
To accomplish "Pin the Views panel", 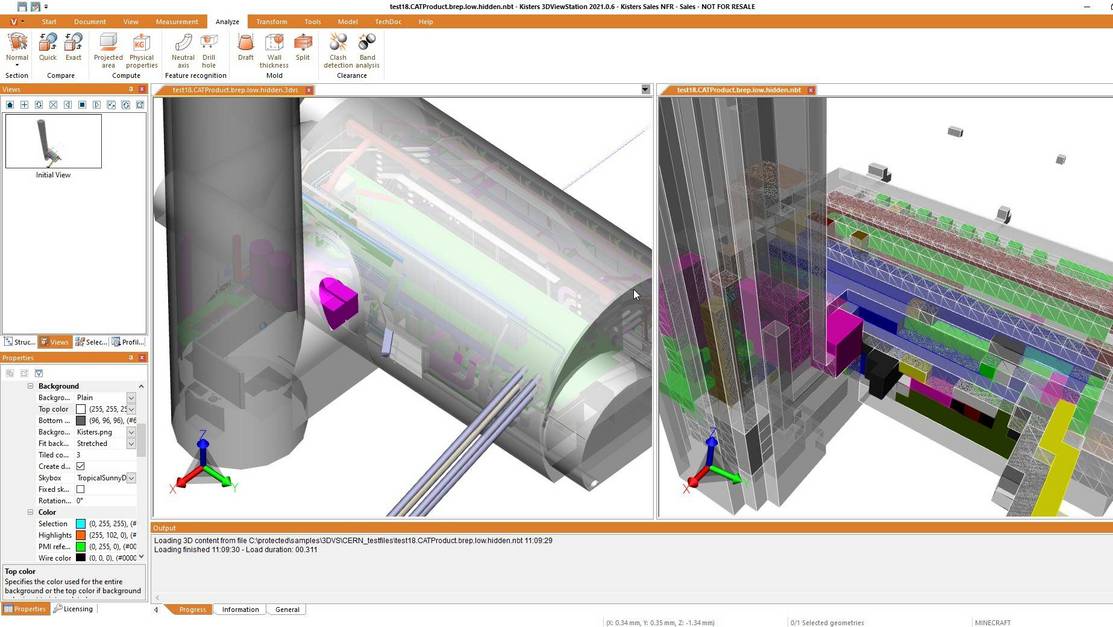I will click(131, 89).
